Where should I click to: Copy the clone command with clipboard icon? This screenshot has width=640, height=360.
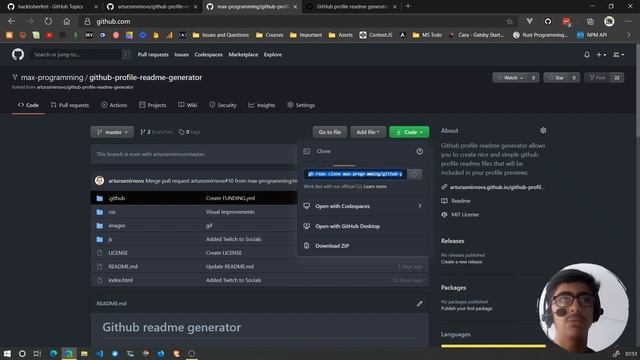pyautogui.click(x=414, y=174)
